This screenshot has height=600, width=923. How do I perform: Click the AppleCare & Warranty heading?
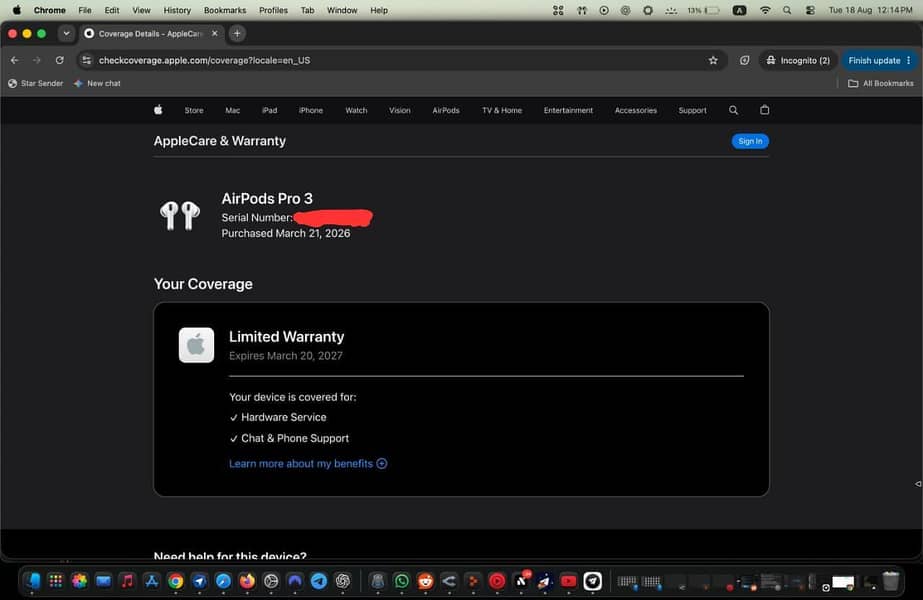coord(220,141)
